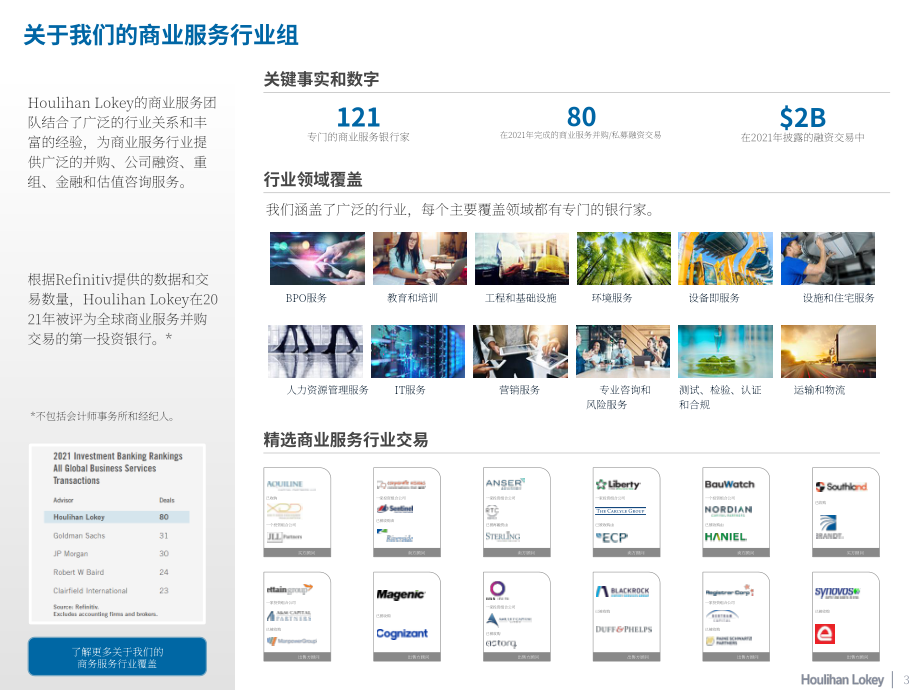Click the 关键事实和数字 heading

tap(321, 79)
